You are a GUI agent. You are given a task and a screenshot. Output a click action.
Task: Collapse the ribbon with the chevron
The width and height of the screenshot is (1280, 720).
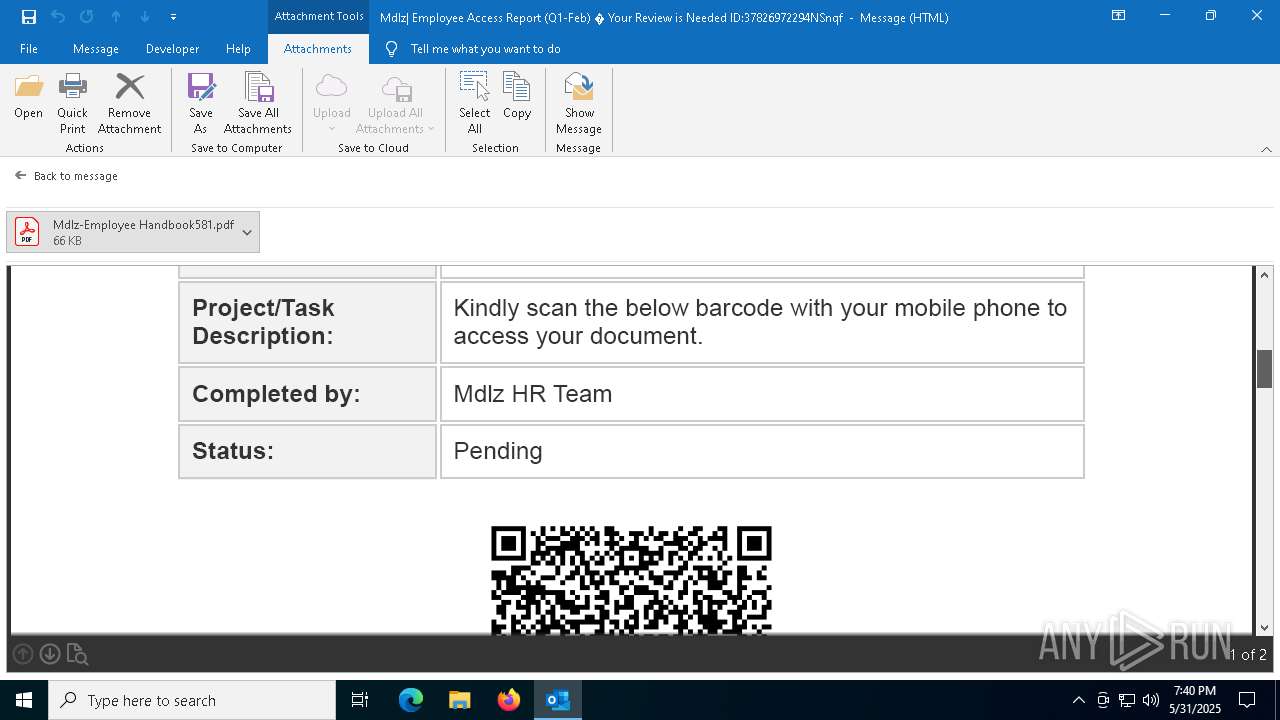[x=1266, y=149]
